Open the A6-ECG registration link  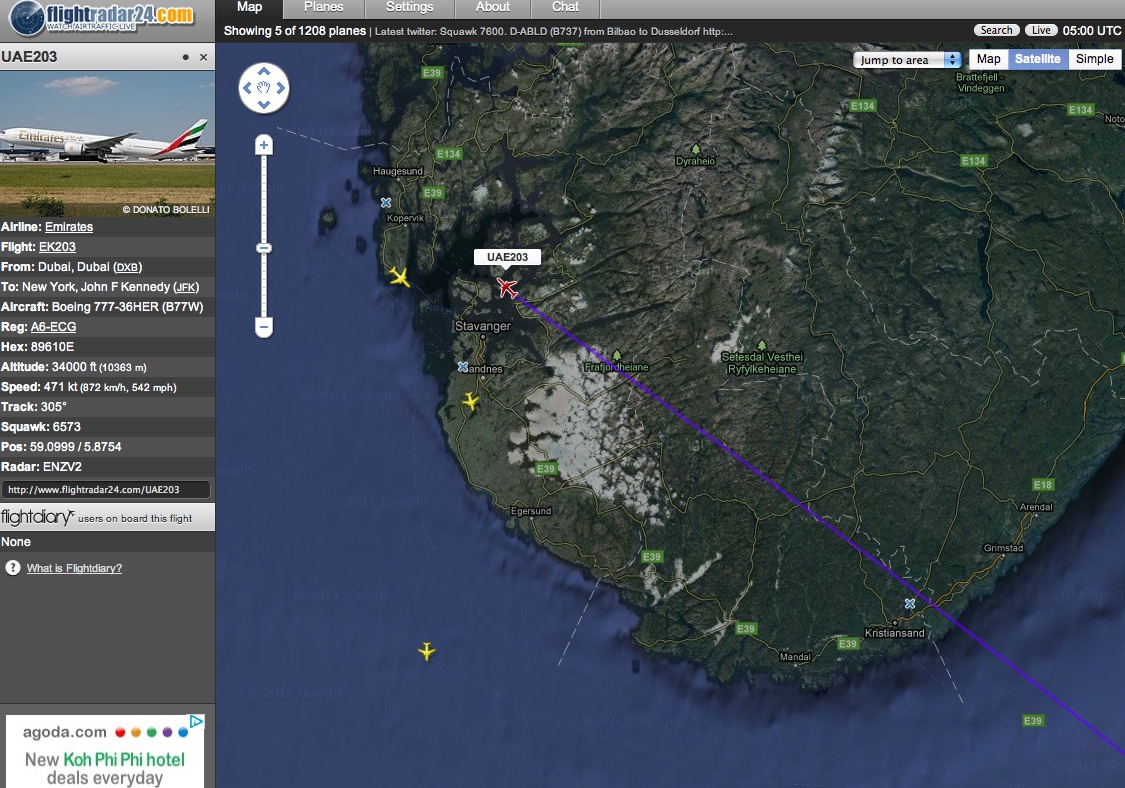click(53, 327)
